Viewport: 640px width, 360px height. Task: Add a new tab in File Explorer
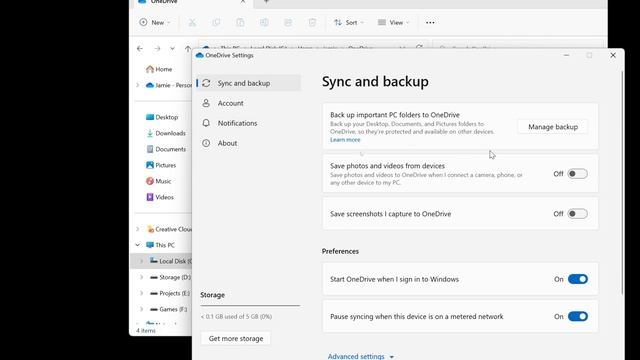tap(266, 2)
